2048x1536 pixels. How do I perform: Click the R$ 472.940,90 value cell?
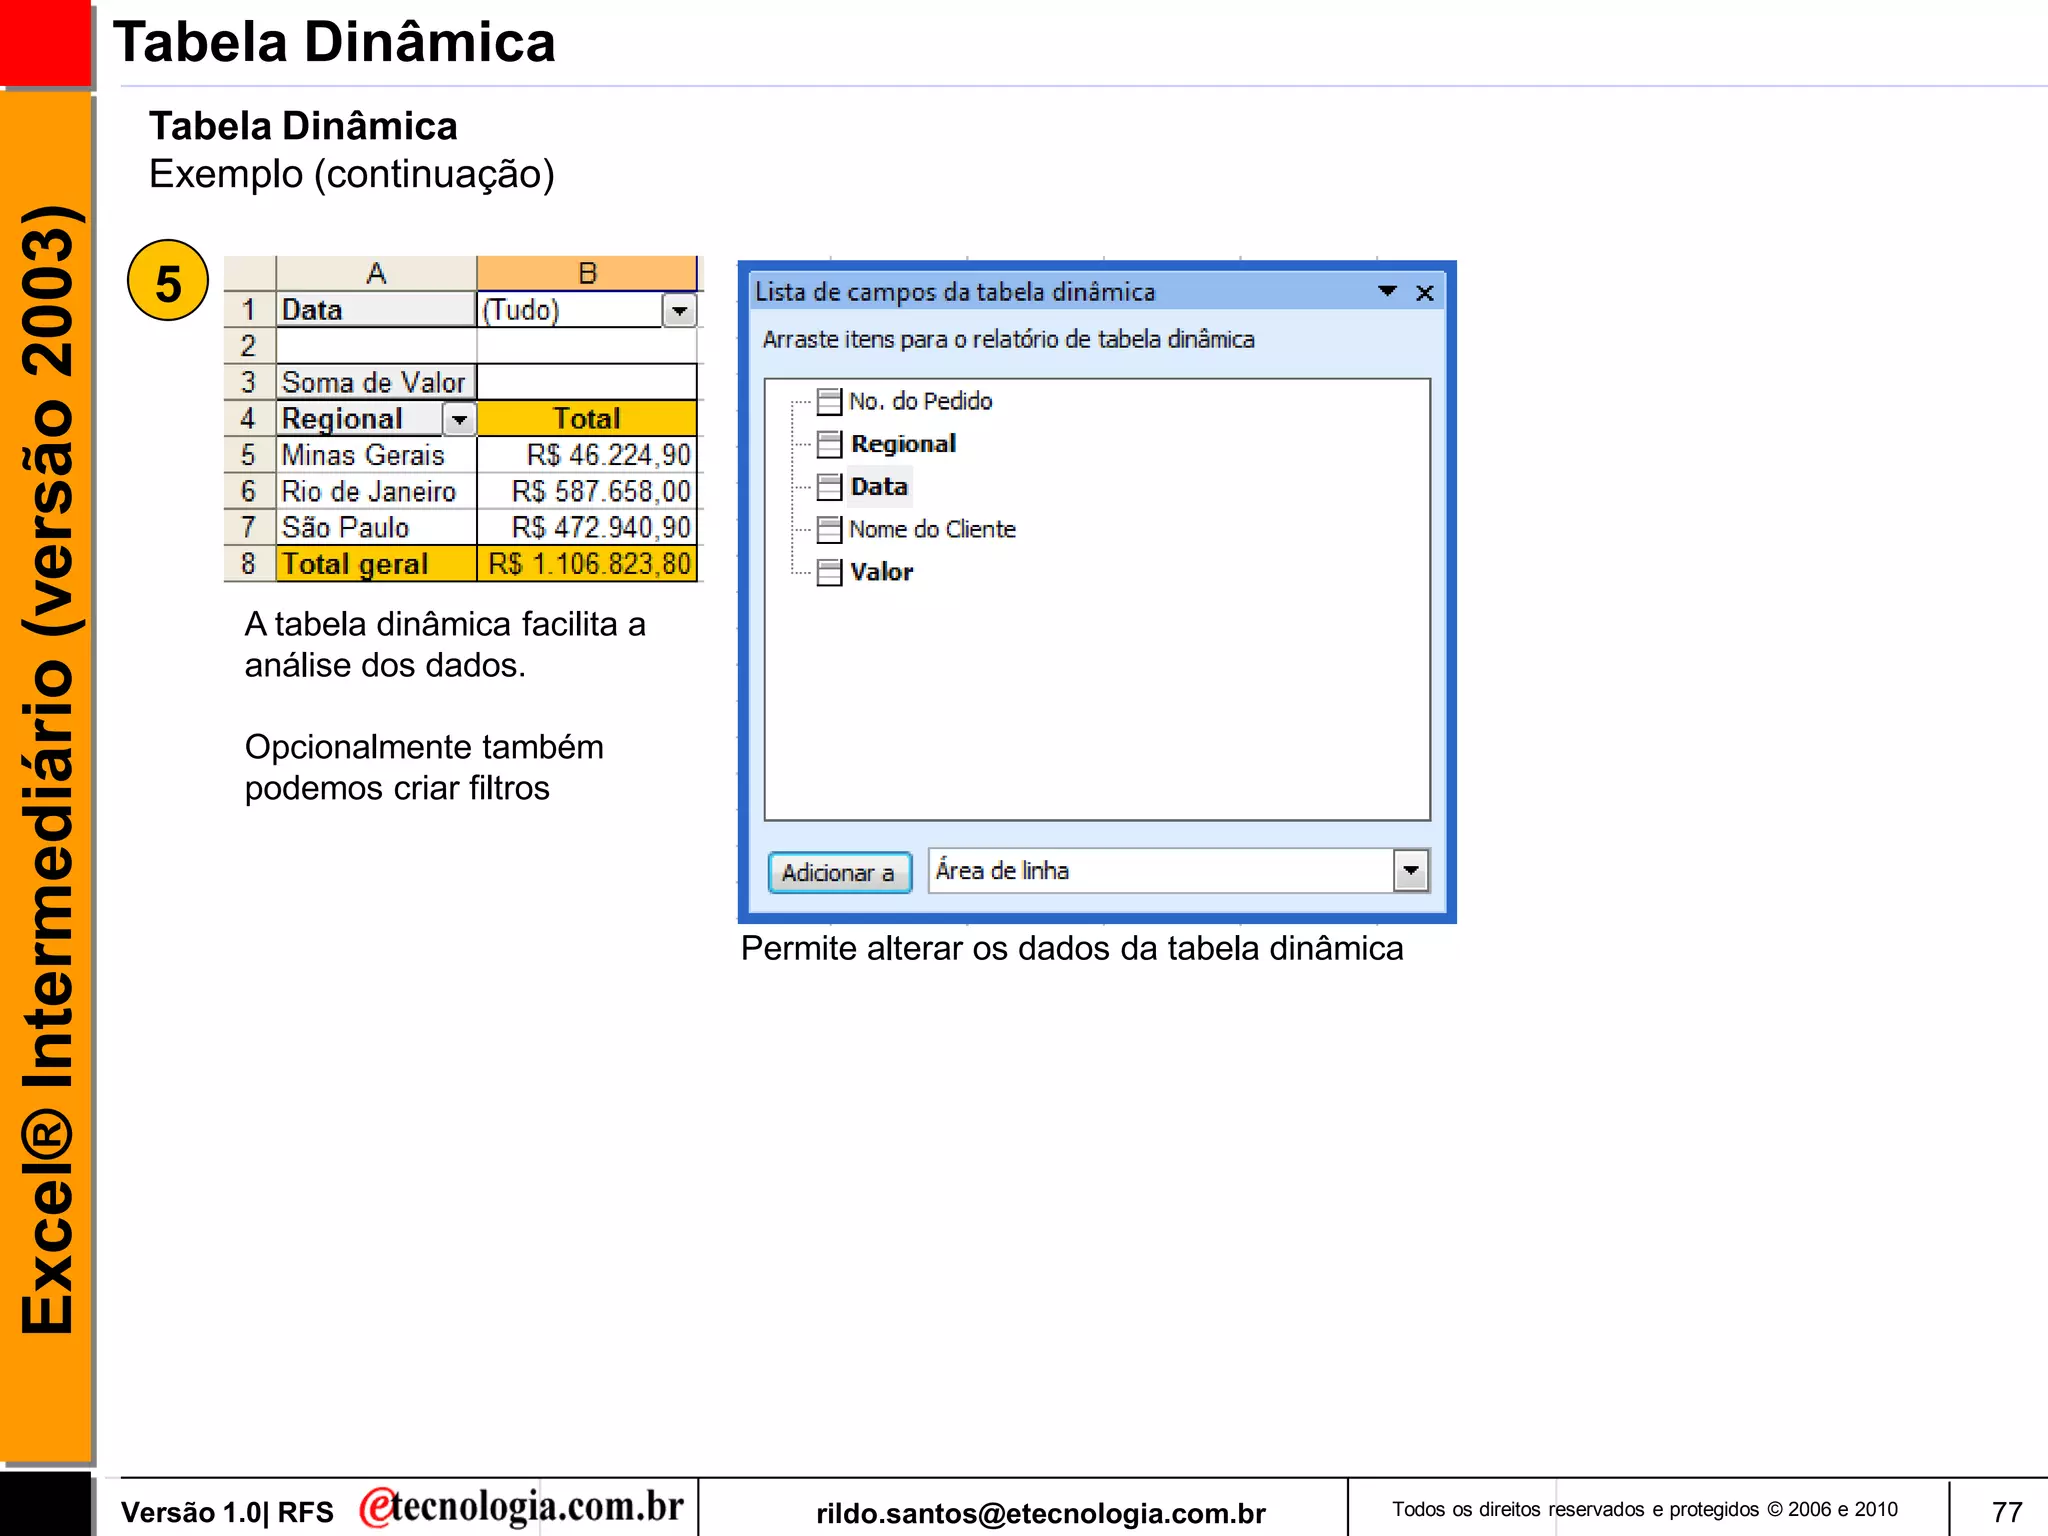click(x=587, y=527)
